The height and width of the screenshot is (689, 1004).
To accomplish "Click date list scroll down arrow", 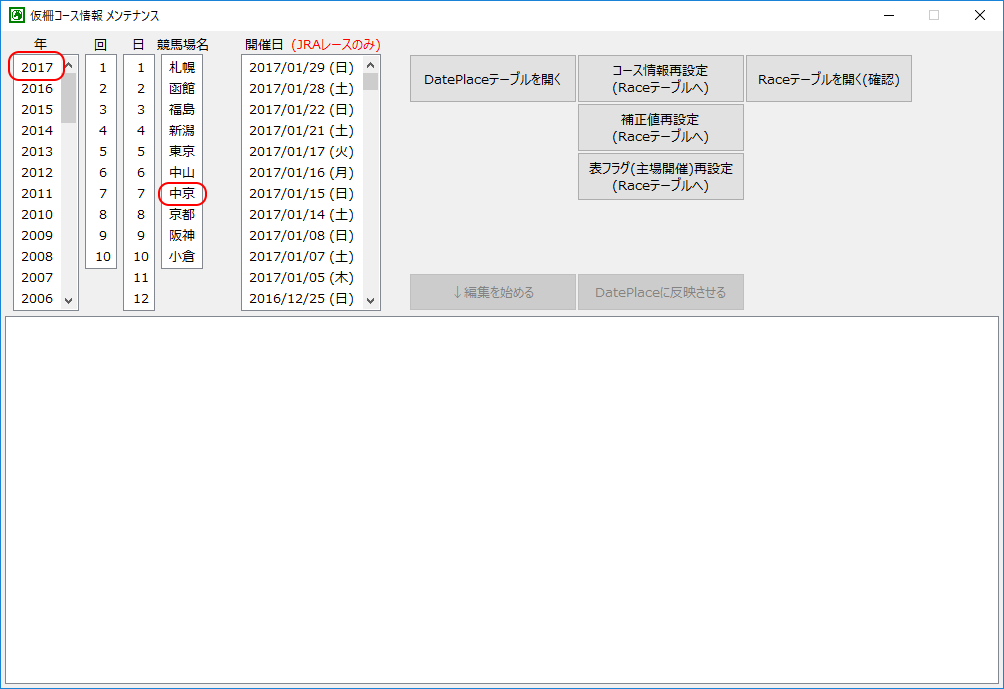I will 371,300.
